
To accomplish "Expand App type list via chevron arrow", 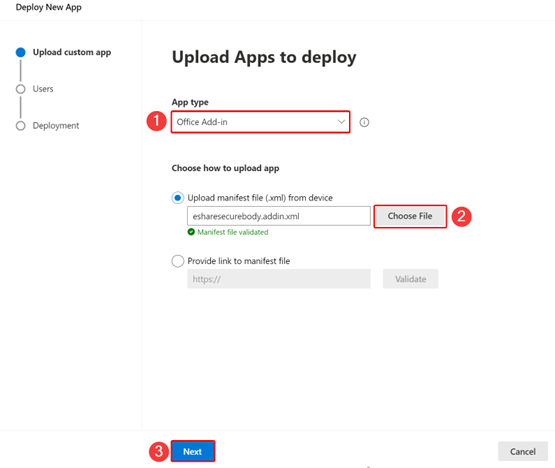I will pos(341,122).
